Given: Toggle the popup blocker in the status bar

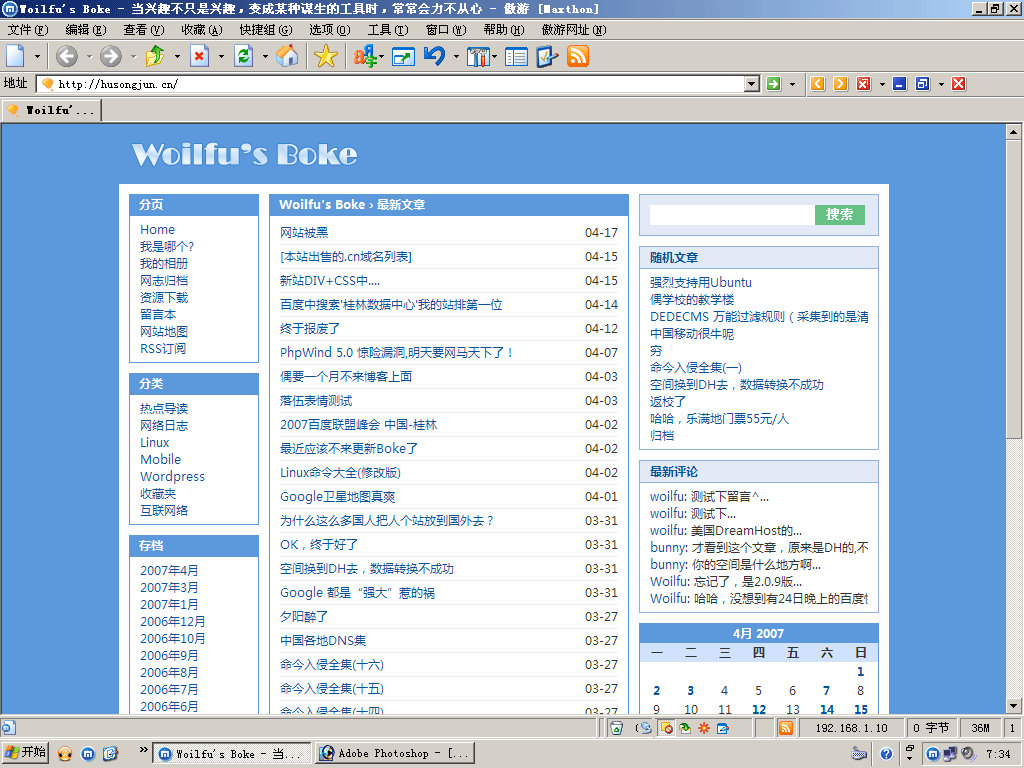Looking at the screenshot, I should coord(666,728).
